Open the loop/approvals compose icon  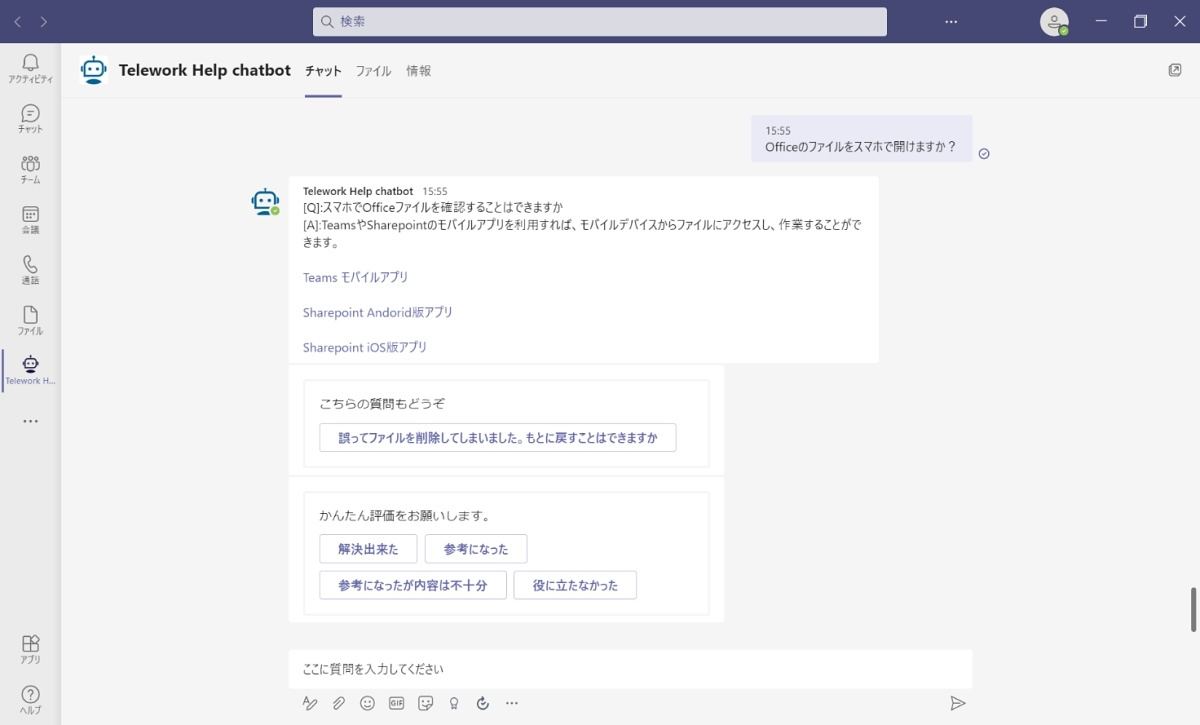pyautogui.click(x=483, y=703)
